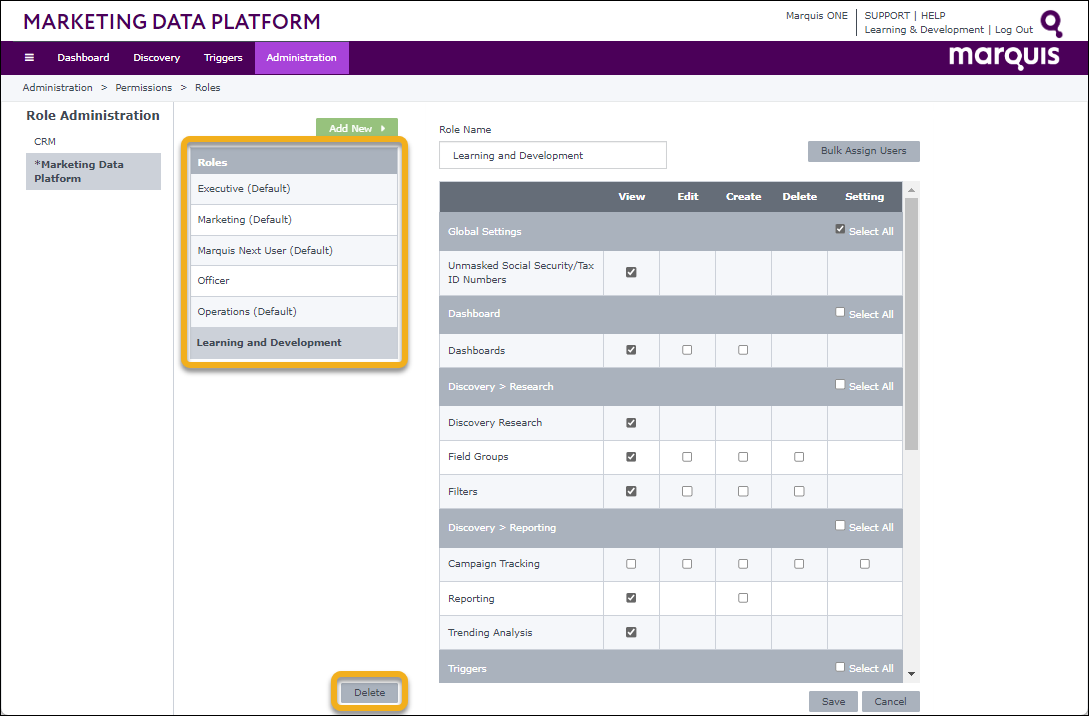Click the search magnifier icon
This screenshot has height=716, width=1089.
(x=1051, y=24)
